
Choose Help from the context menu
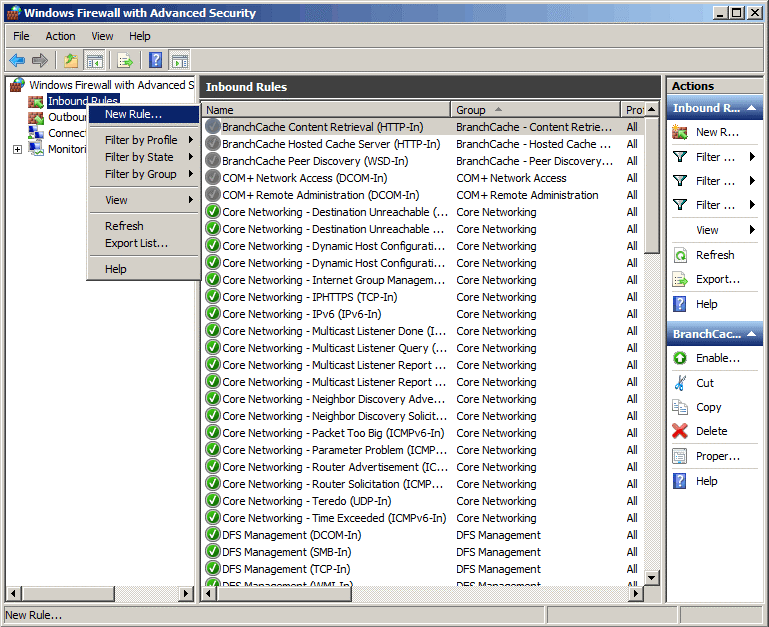tap(144, 269)
